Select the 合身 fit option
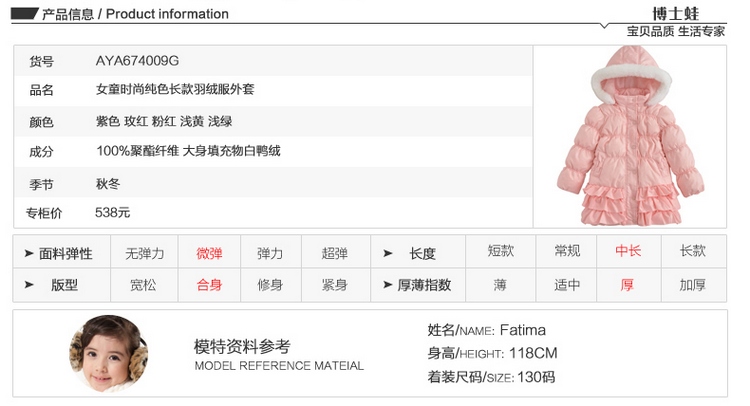Screen dimensions: 750x406 tap(209, 285)
